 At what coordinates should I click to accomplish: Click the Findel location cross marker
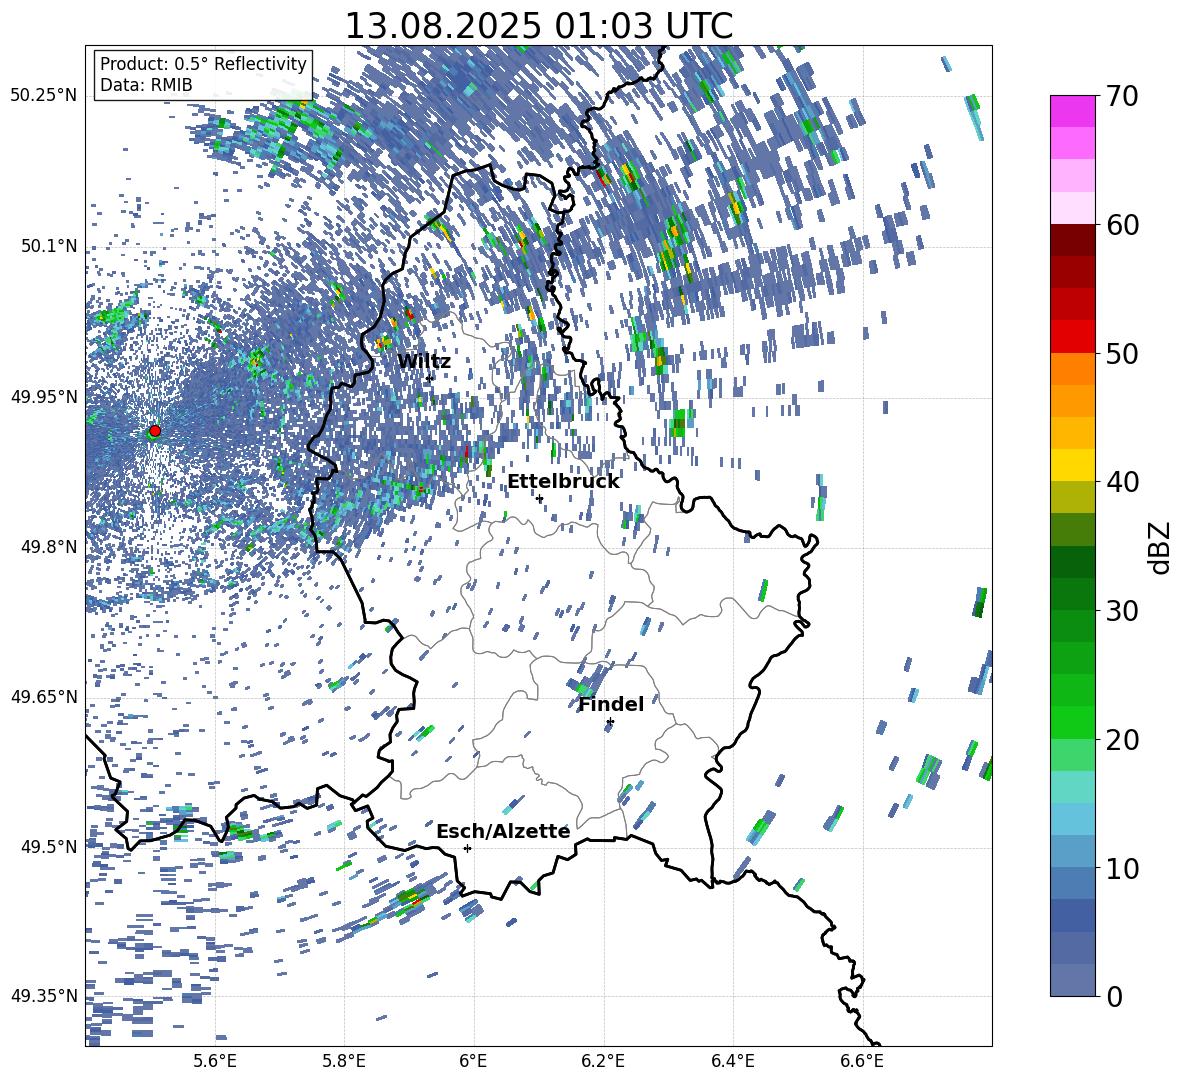pyautogui.click(x=610, y=722)
